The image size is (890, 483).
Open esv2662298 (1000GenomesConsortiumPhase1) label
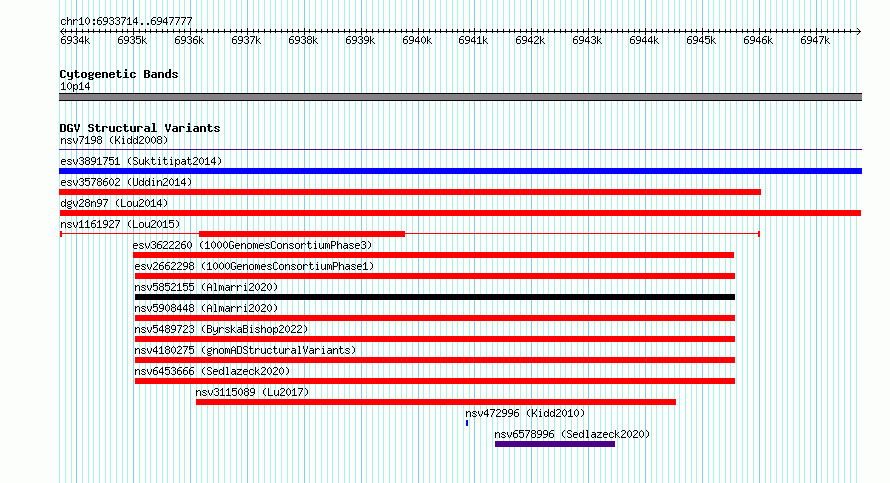[x=254, y=266]
